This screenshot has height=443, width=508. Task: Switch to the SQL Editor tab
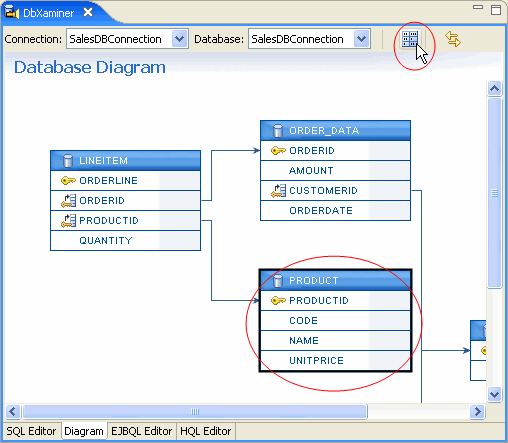(31, 431)
